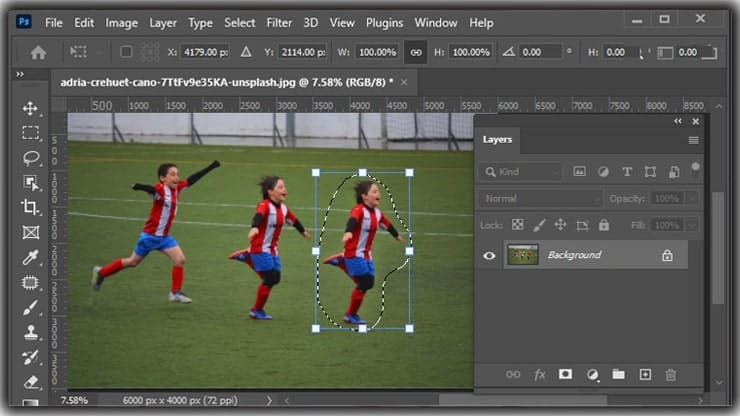Create a new layer group
Image resolution: width=740 pixels, height=416 pixels.
[x=618, y=374]
